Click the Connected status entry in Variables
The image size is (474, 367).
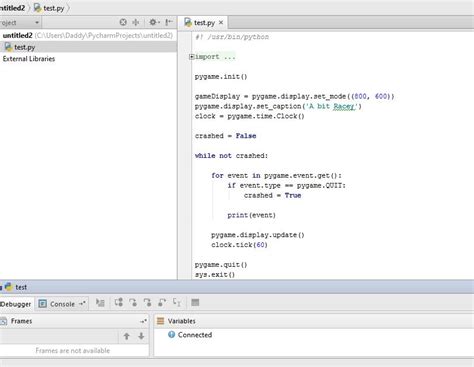click(190, 335)
